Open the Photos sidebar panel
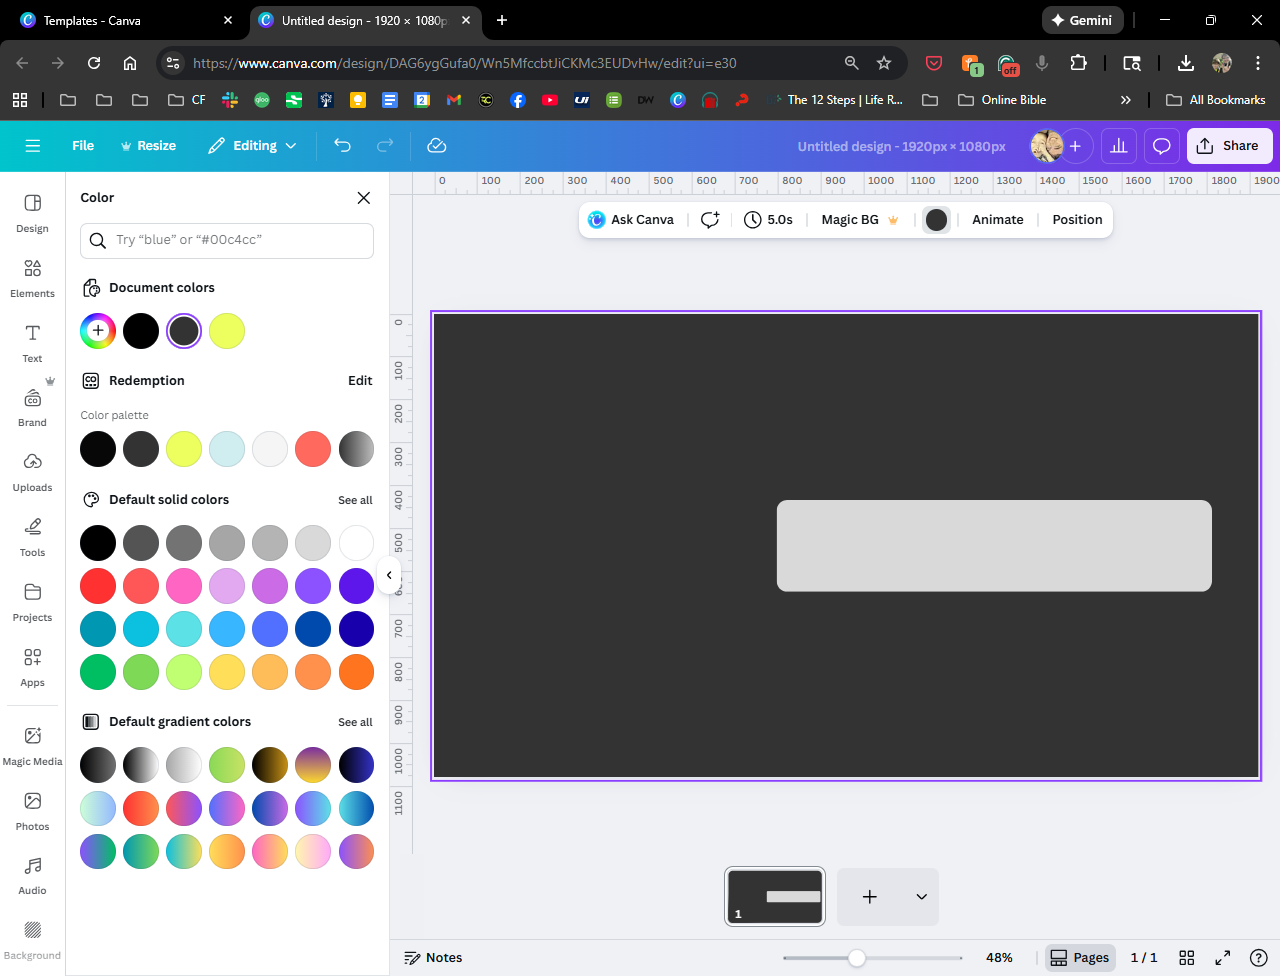Viewport: 1280px width, 976px height. [x=32, y=811]
